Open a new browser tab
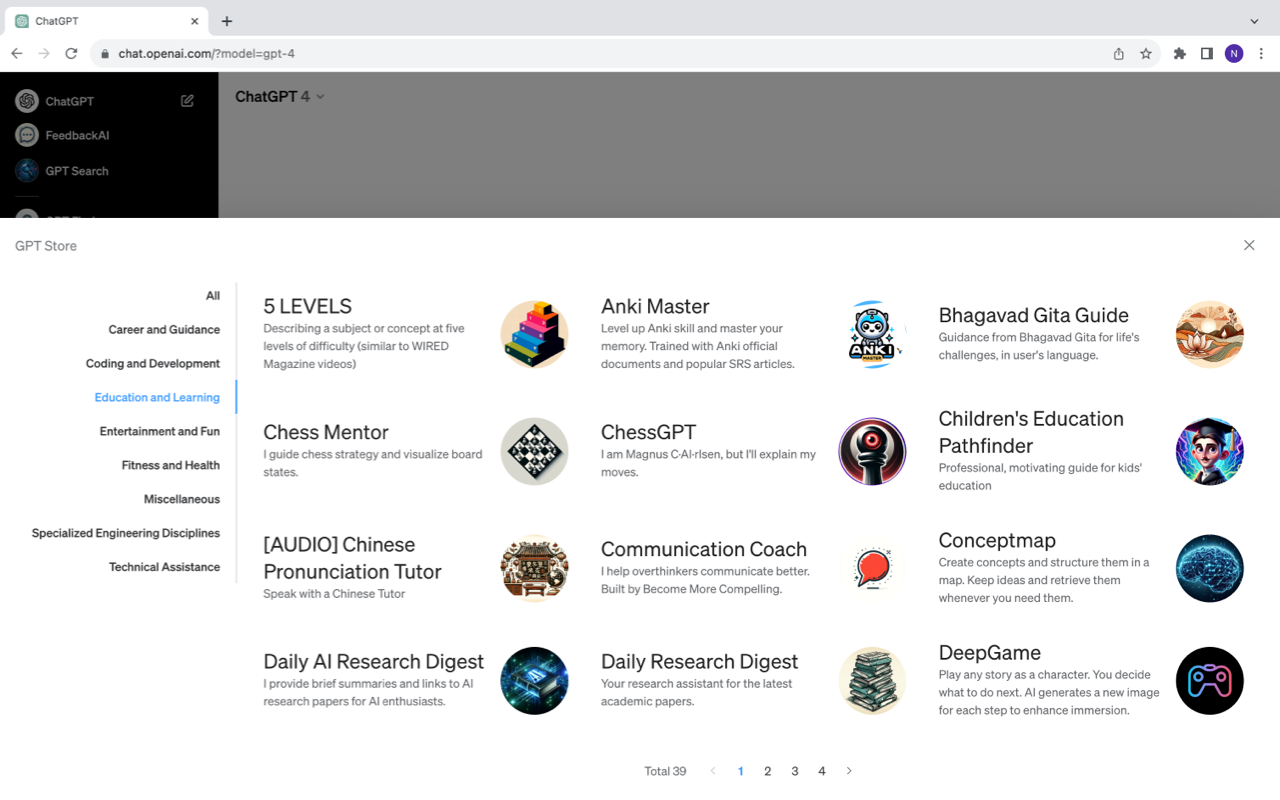1280x800 pixels. click(x=227, y=21)
